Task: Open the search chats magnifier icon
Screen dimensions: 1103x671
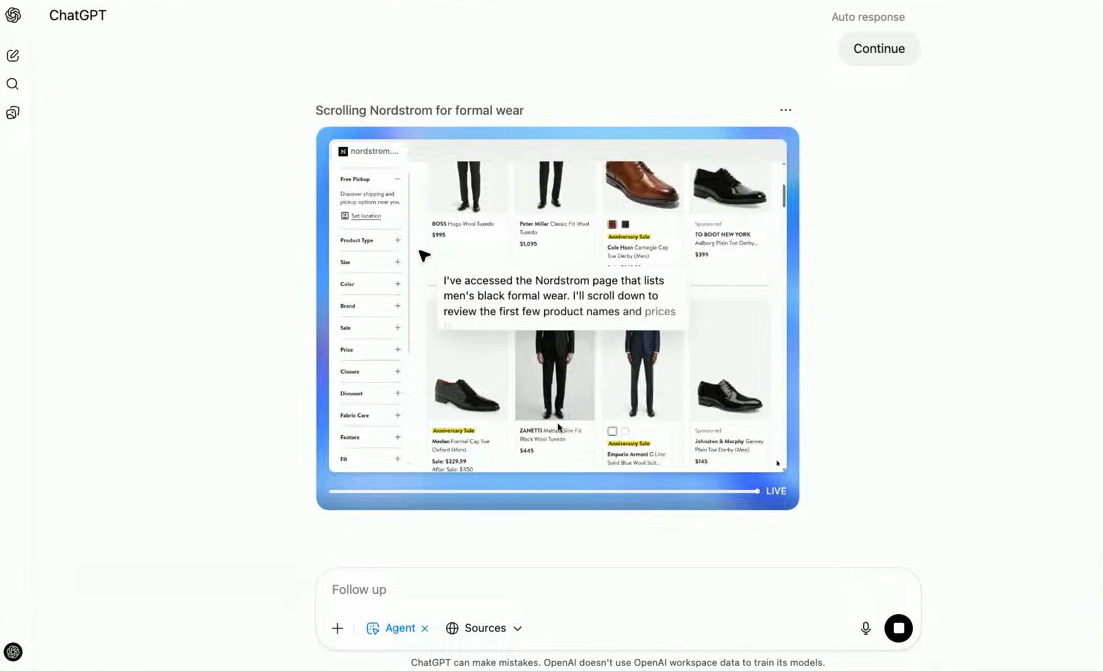Action: coord(13,84)
